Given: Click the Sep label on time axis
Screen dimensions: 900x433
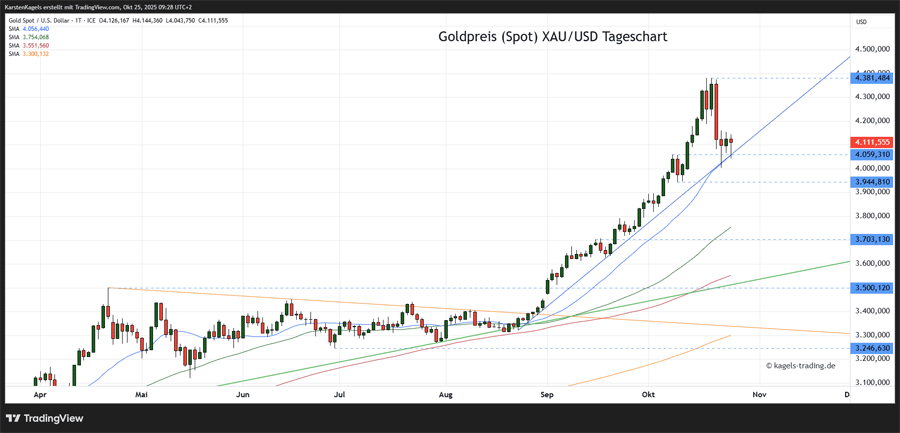Looking at the screenshot, I should pyautogui.click(x=547, y=395).
